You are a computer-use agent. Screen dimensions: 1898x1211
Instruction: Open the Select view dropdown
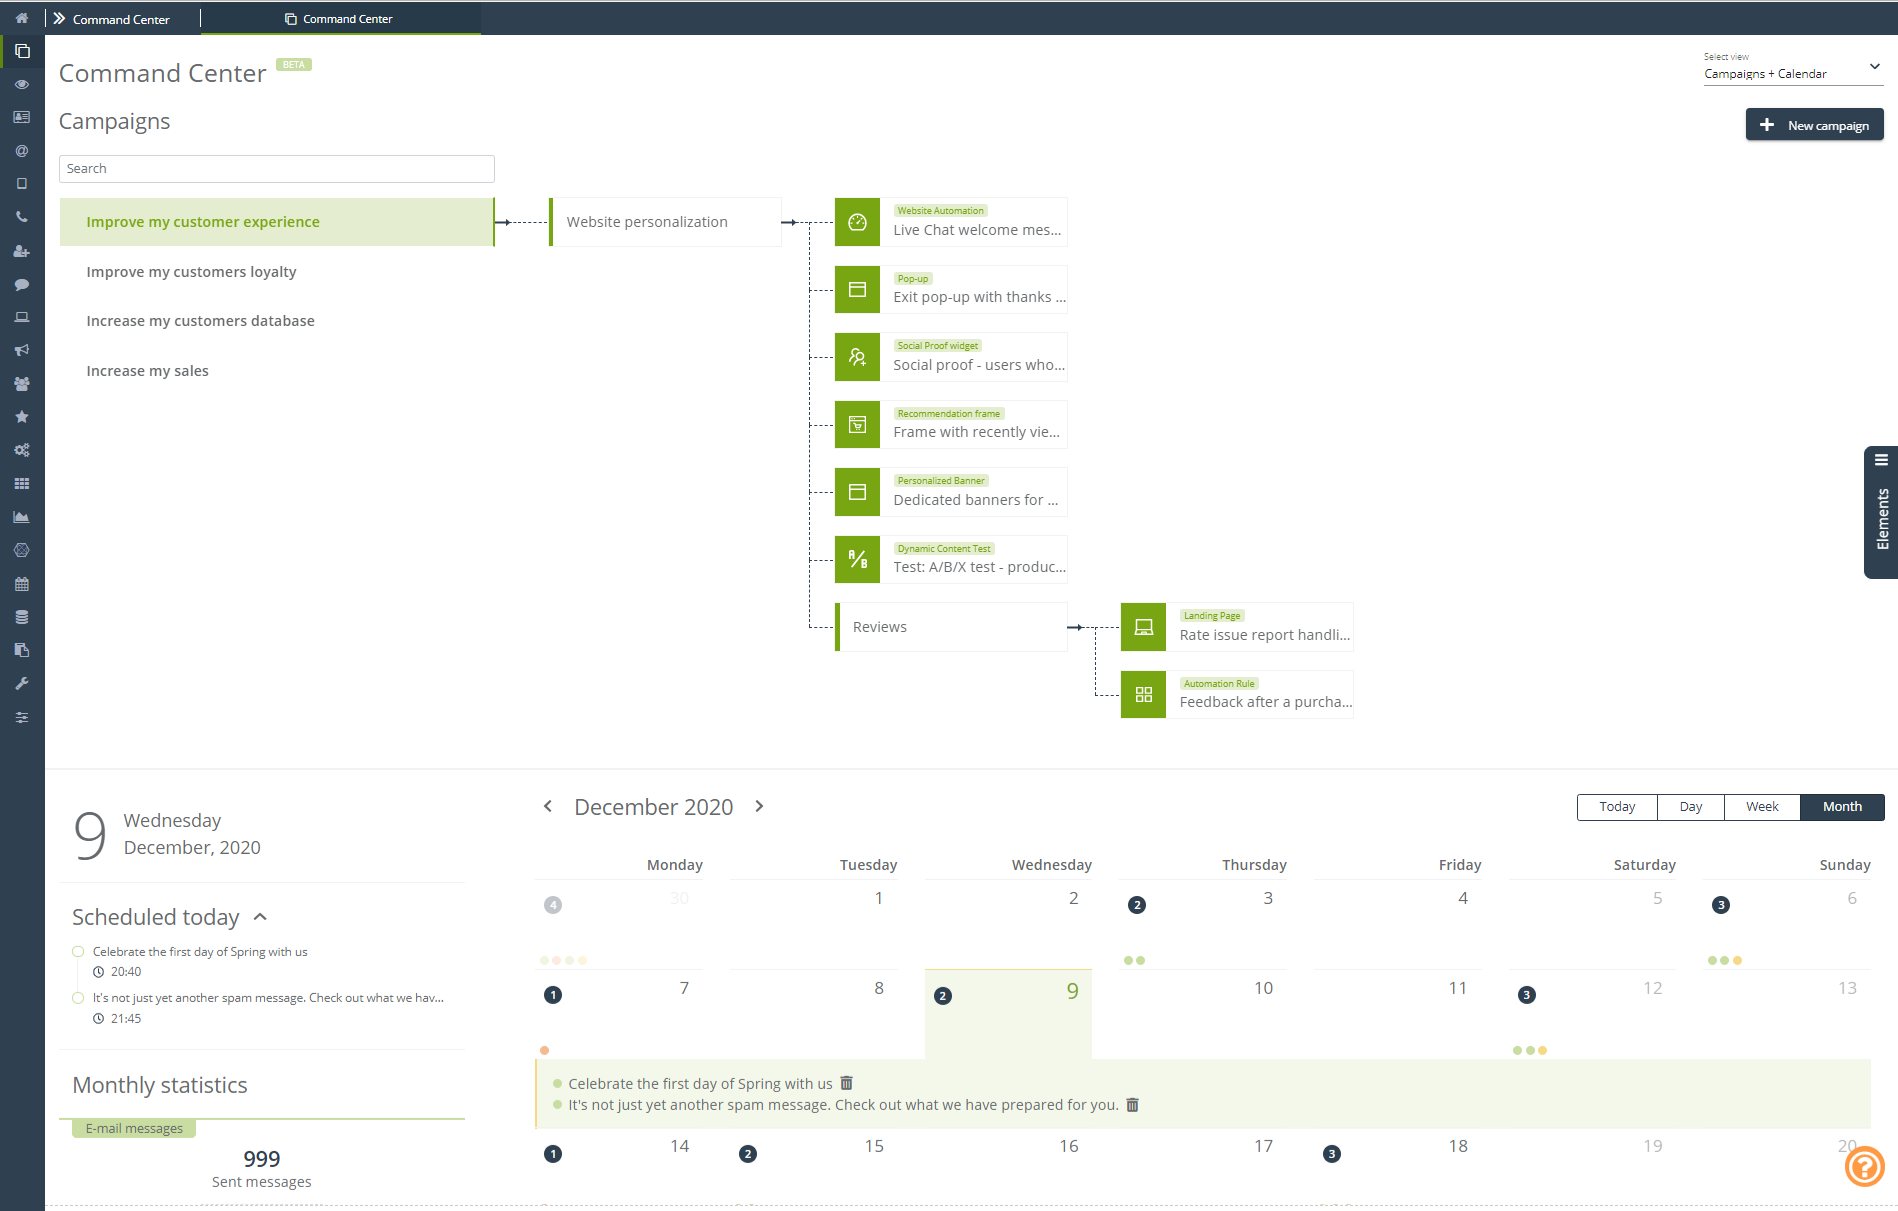pyautogui.click(x=1793, y=67)
